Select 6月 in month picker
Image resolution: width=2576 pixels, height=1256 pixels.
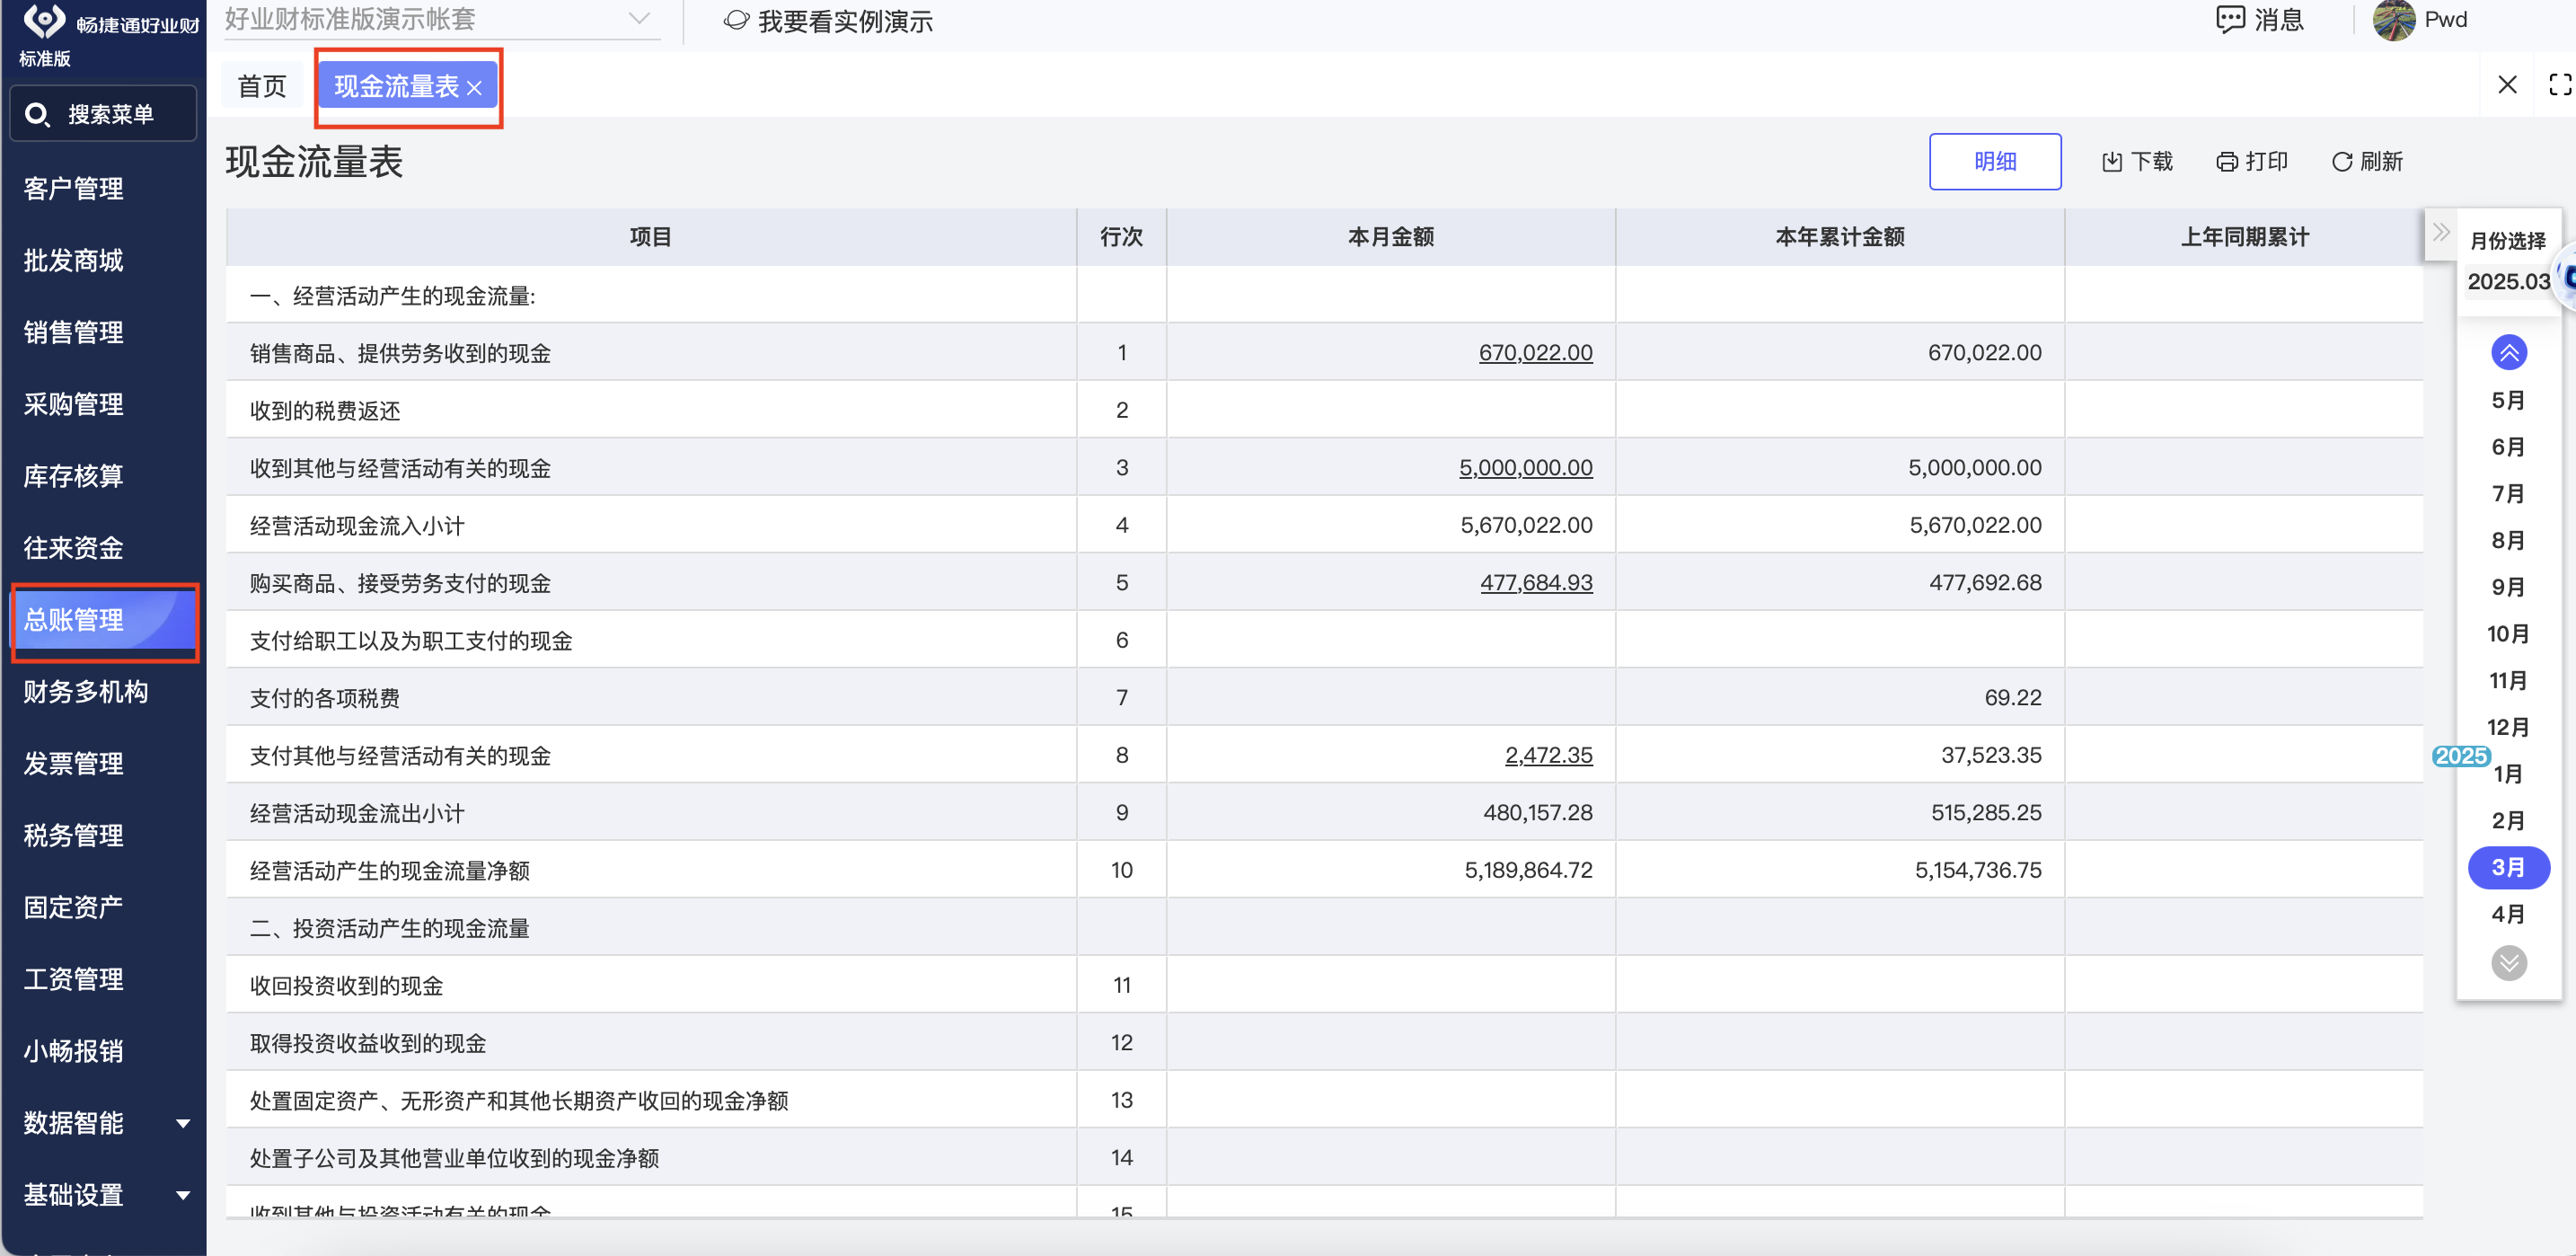tap(2507, 447)
